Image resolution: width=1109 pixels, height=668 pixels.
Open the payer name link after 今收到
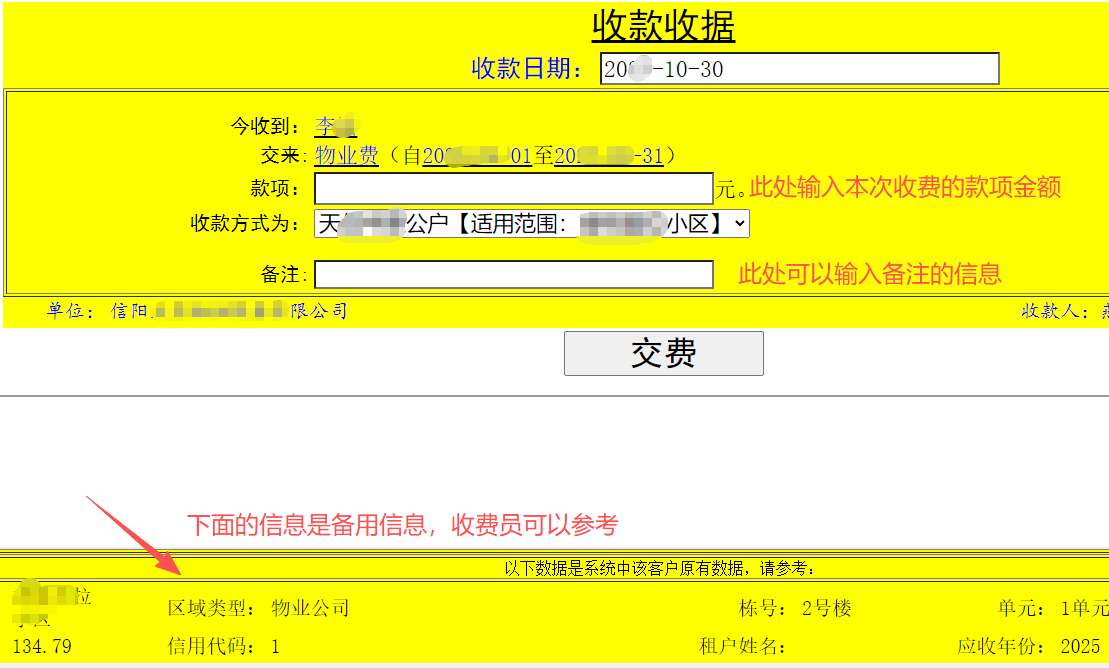(x=335, y=127)
